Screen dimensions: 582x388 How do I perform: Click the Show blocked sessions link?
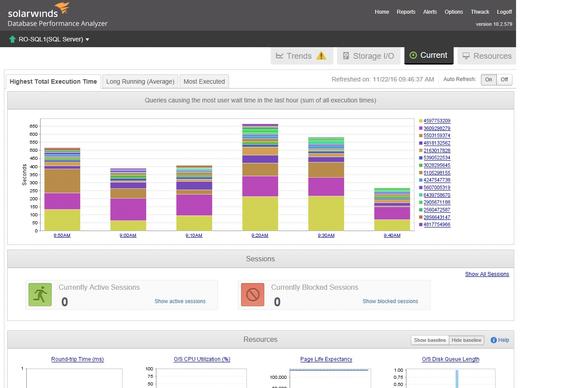[x=390, y=301]
